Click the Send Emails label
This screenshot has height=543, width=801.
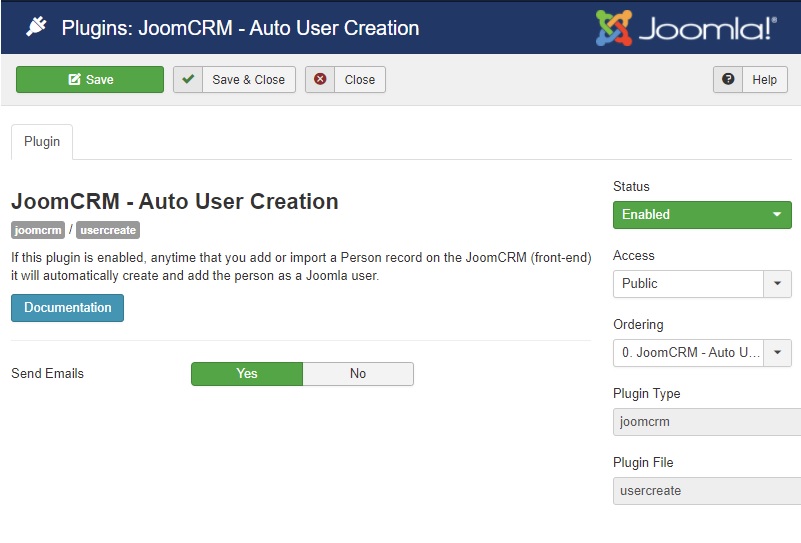pyautogui.click(x=48, y=373)
